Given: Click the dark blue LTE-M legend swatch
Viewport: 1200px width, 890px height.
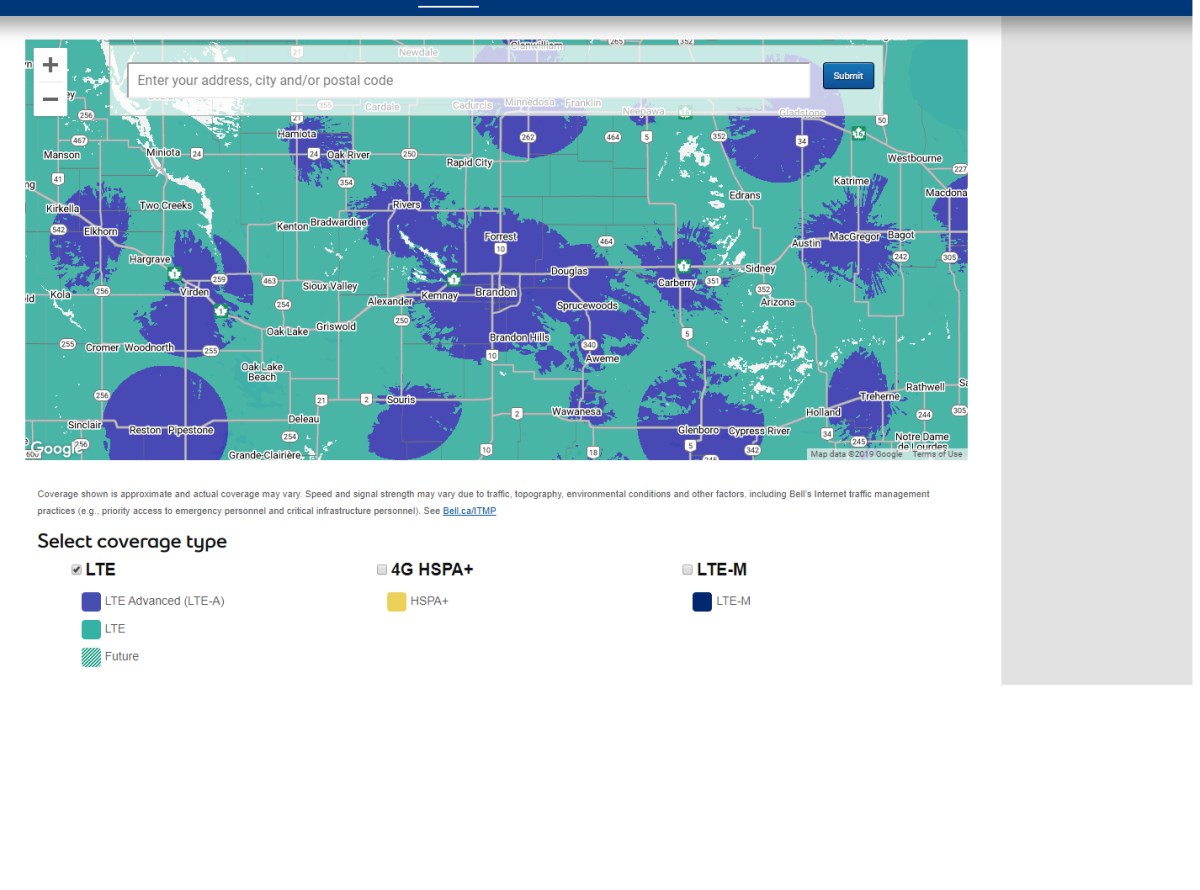Looking at the screenshot, I should click(702, 602).
